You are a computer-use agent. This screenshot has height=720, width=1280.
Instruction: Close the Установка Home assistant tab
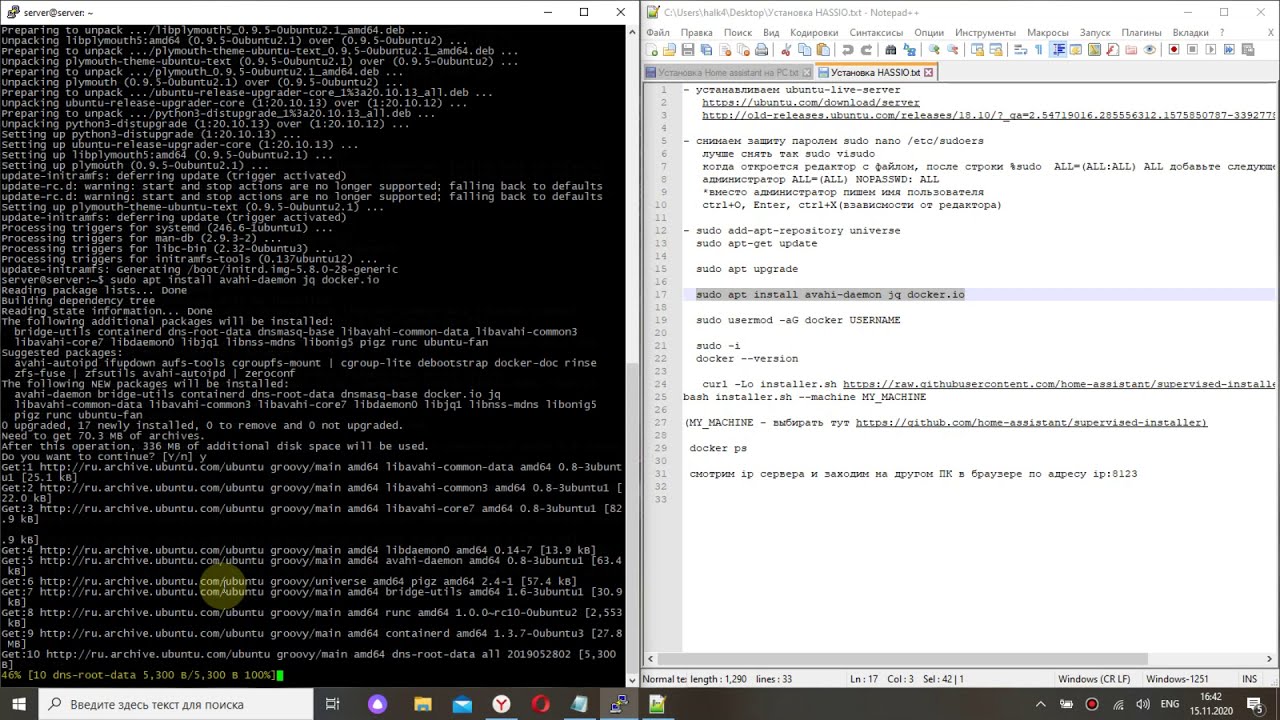(x=805, y=72)
